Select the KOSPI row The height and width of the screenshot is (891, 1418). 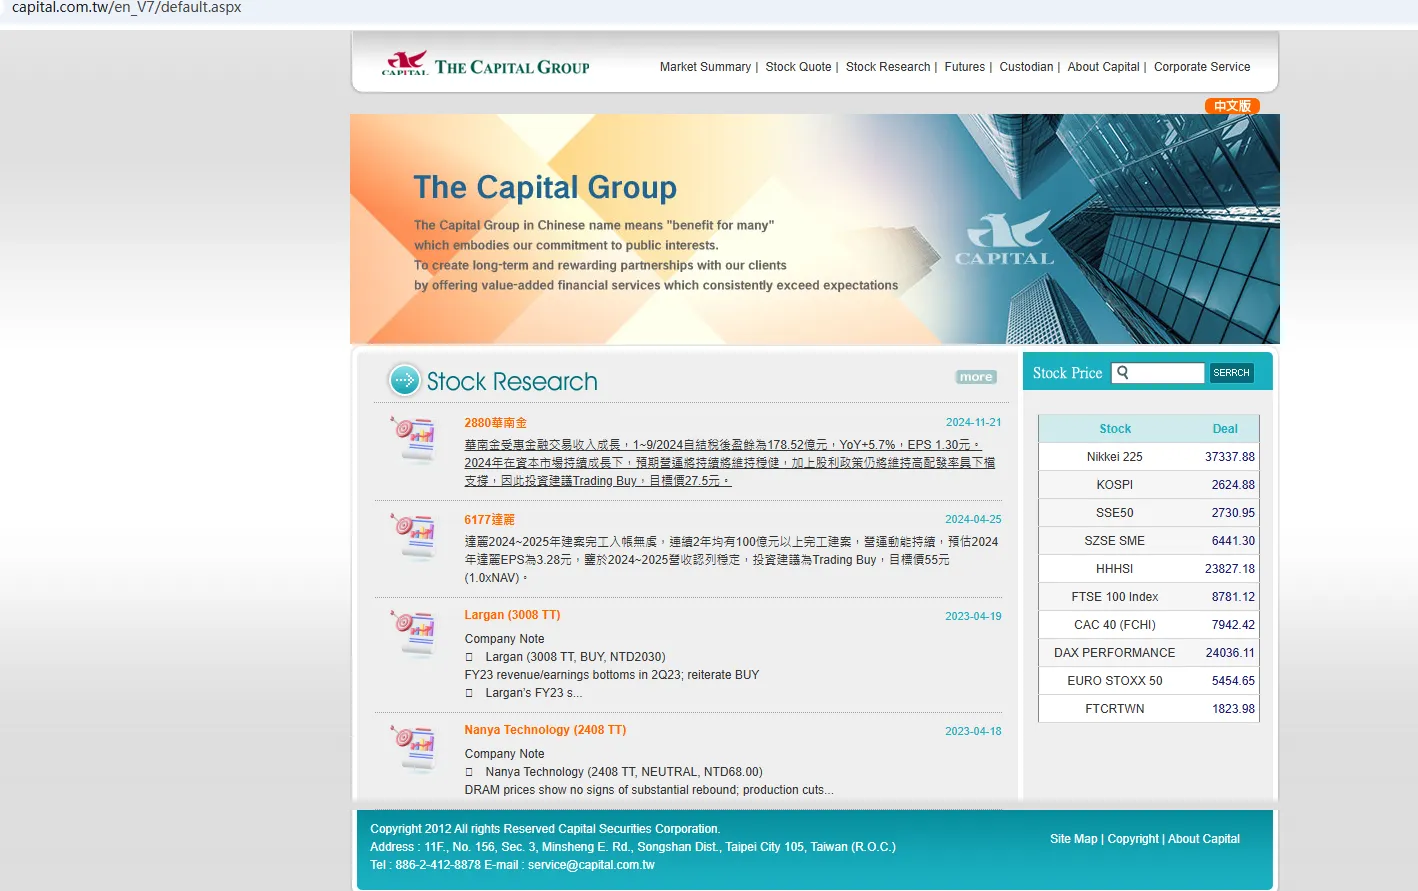point(1149,485)
